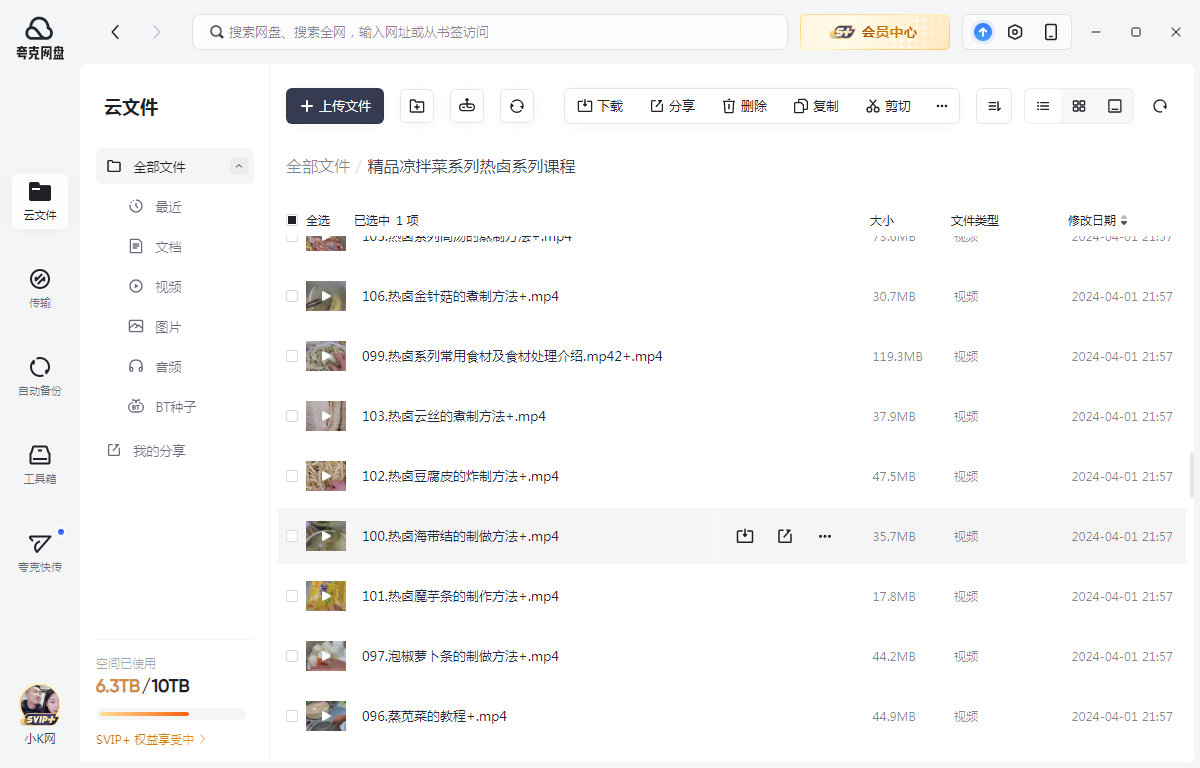Switch to grid view layout
Screen dimensions: 1200x768
click(1079, 106)
